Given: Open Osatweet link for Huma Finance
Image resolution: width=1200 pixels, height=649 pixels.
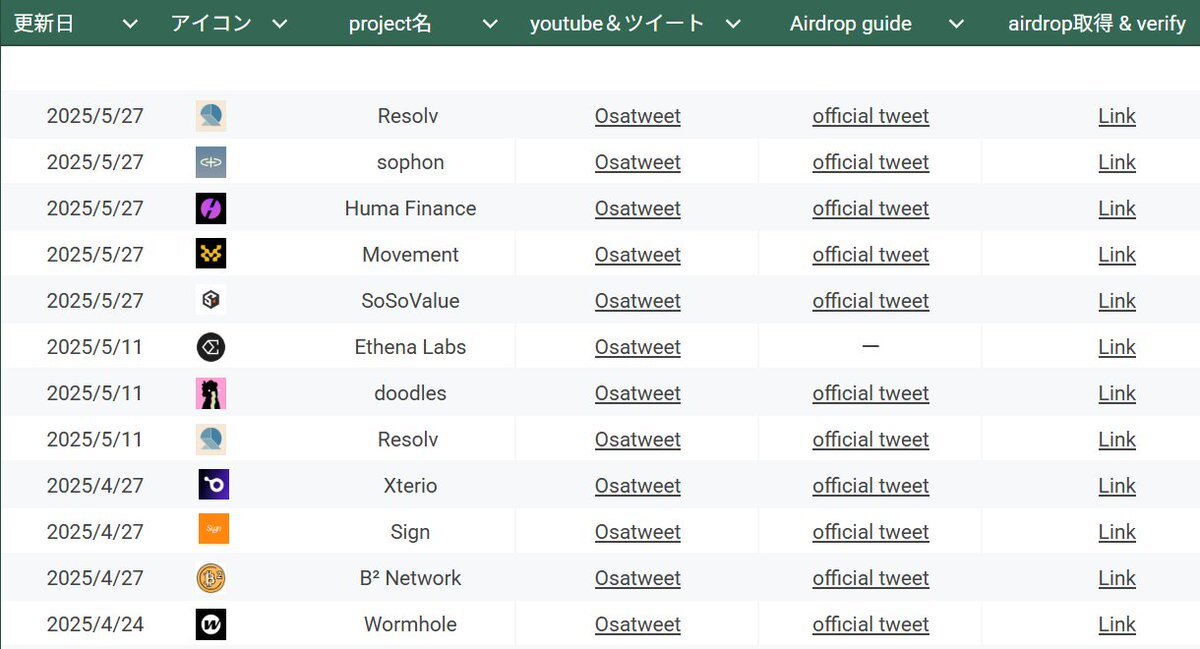Looking at the screenshot, I should pyautogui.click(x=638, y=208).
